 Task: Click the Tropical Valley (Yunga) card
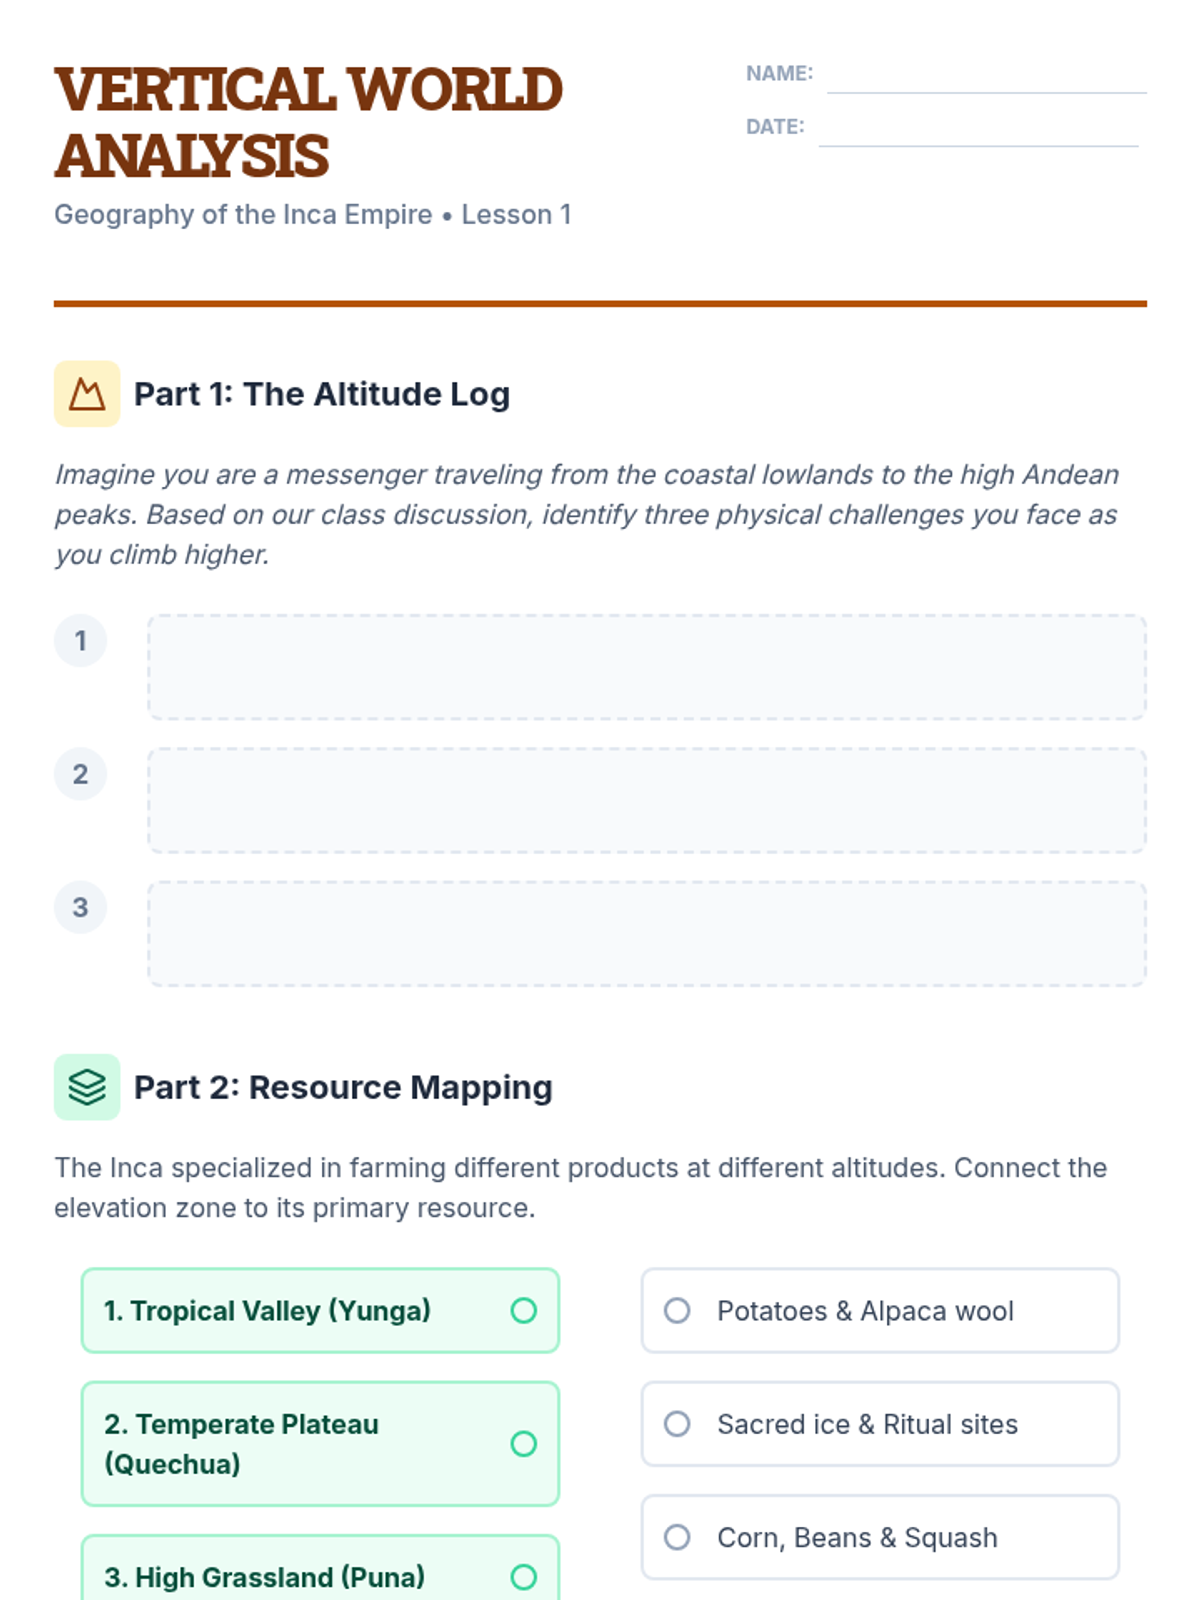pyautogui.click(x=320, y=1311)
